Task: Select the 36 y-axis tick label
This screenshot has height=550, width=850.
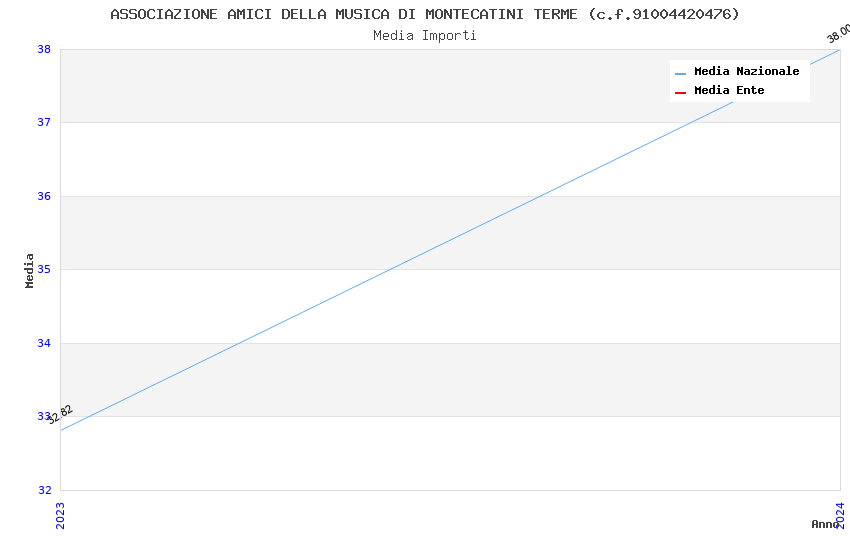Action: point(44,196)
